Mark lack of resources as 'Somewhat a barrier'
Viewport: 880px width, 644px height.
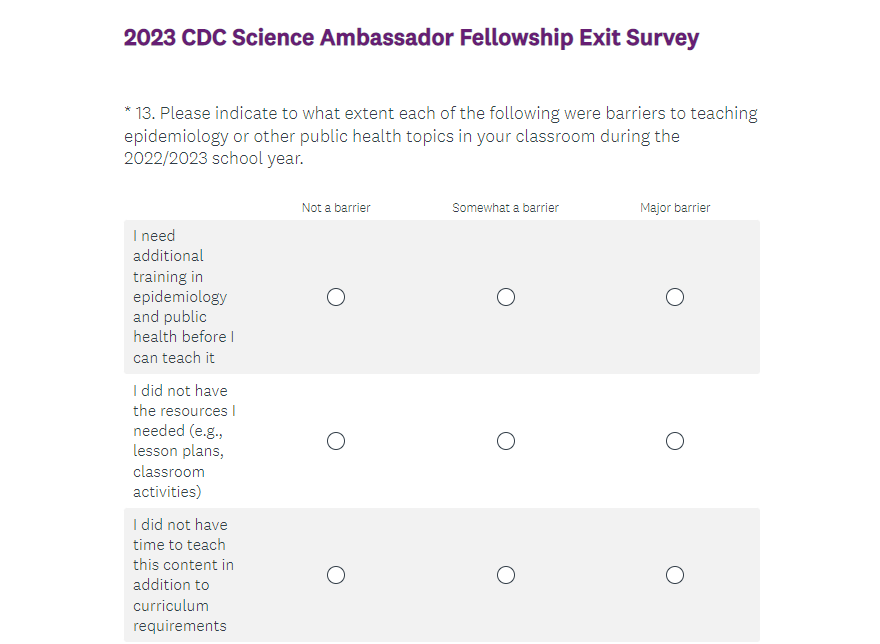coord(506,441)
